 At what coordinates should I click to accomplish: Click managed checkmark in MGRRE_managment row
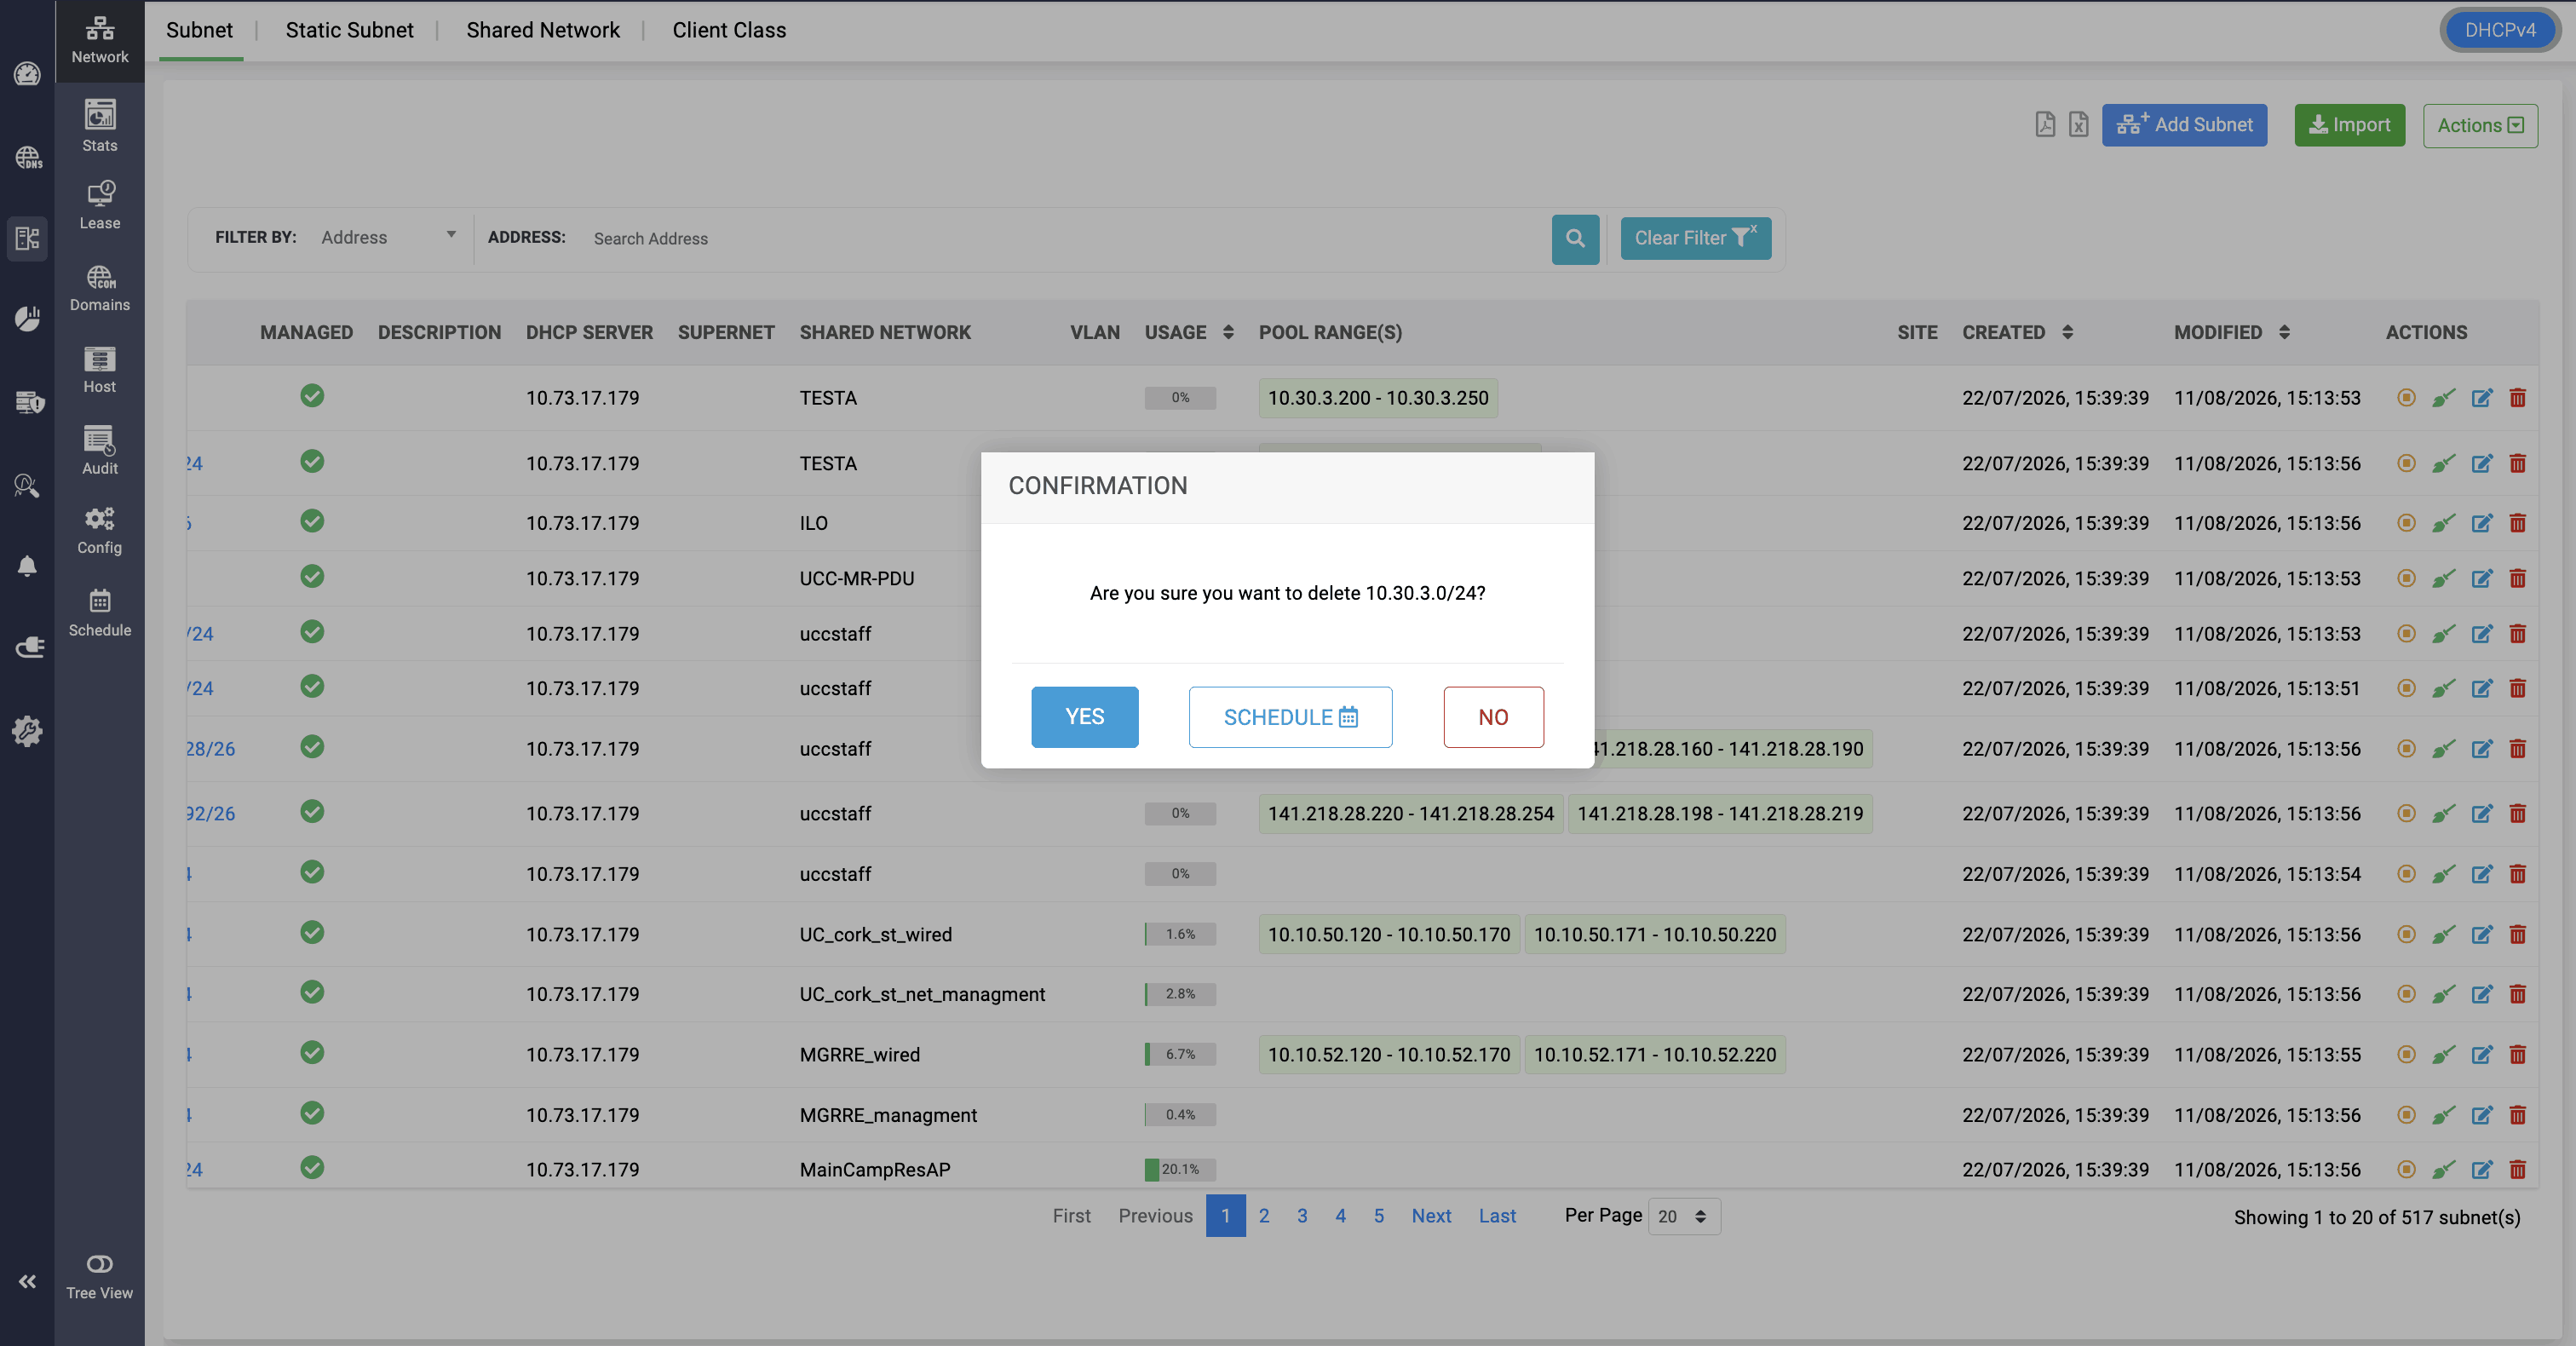click(312, 1112)
